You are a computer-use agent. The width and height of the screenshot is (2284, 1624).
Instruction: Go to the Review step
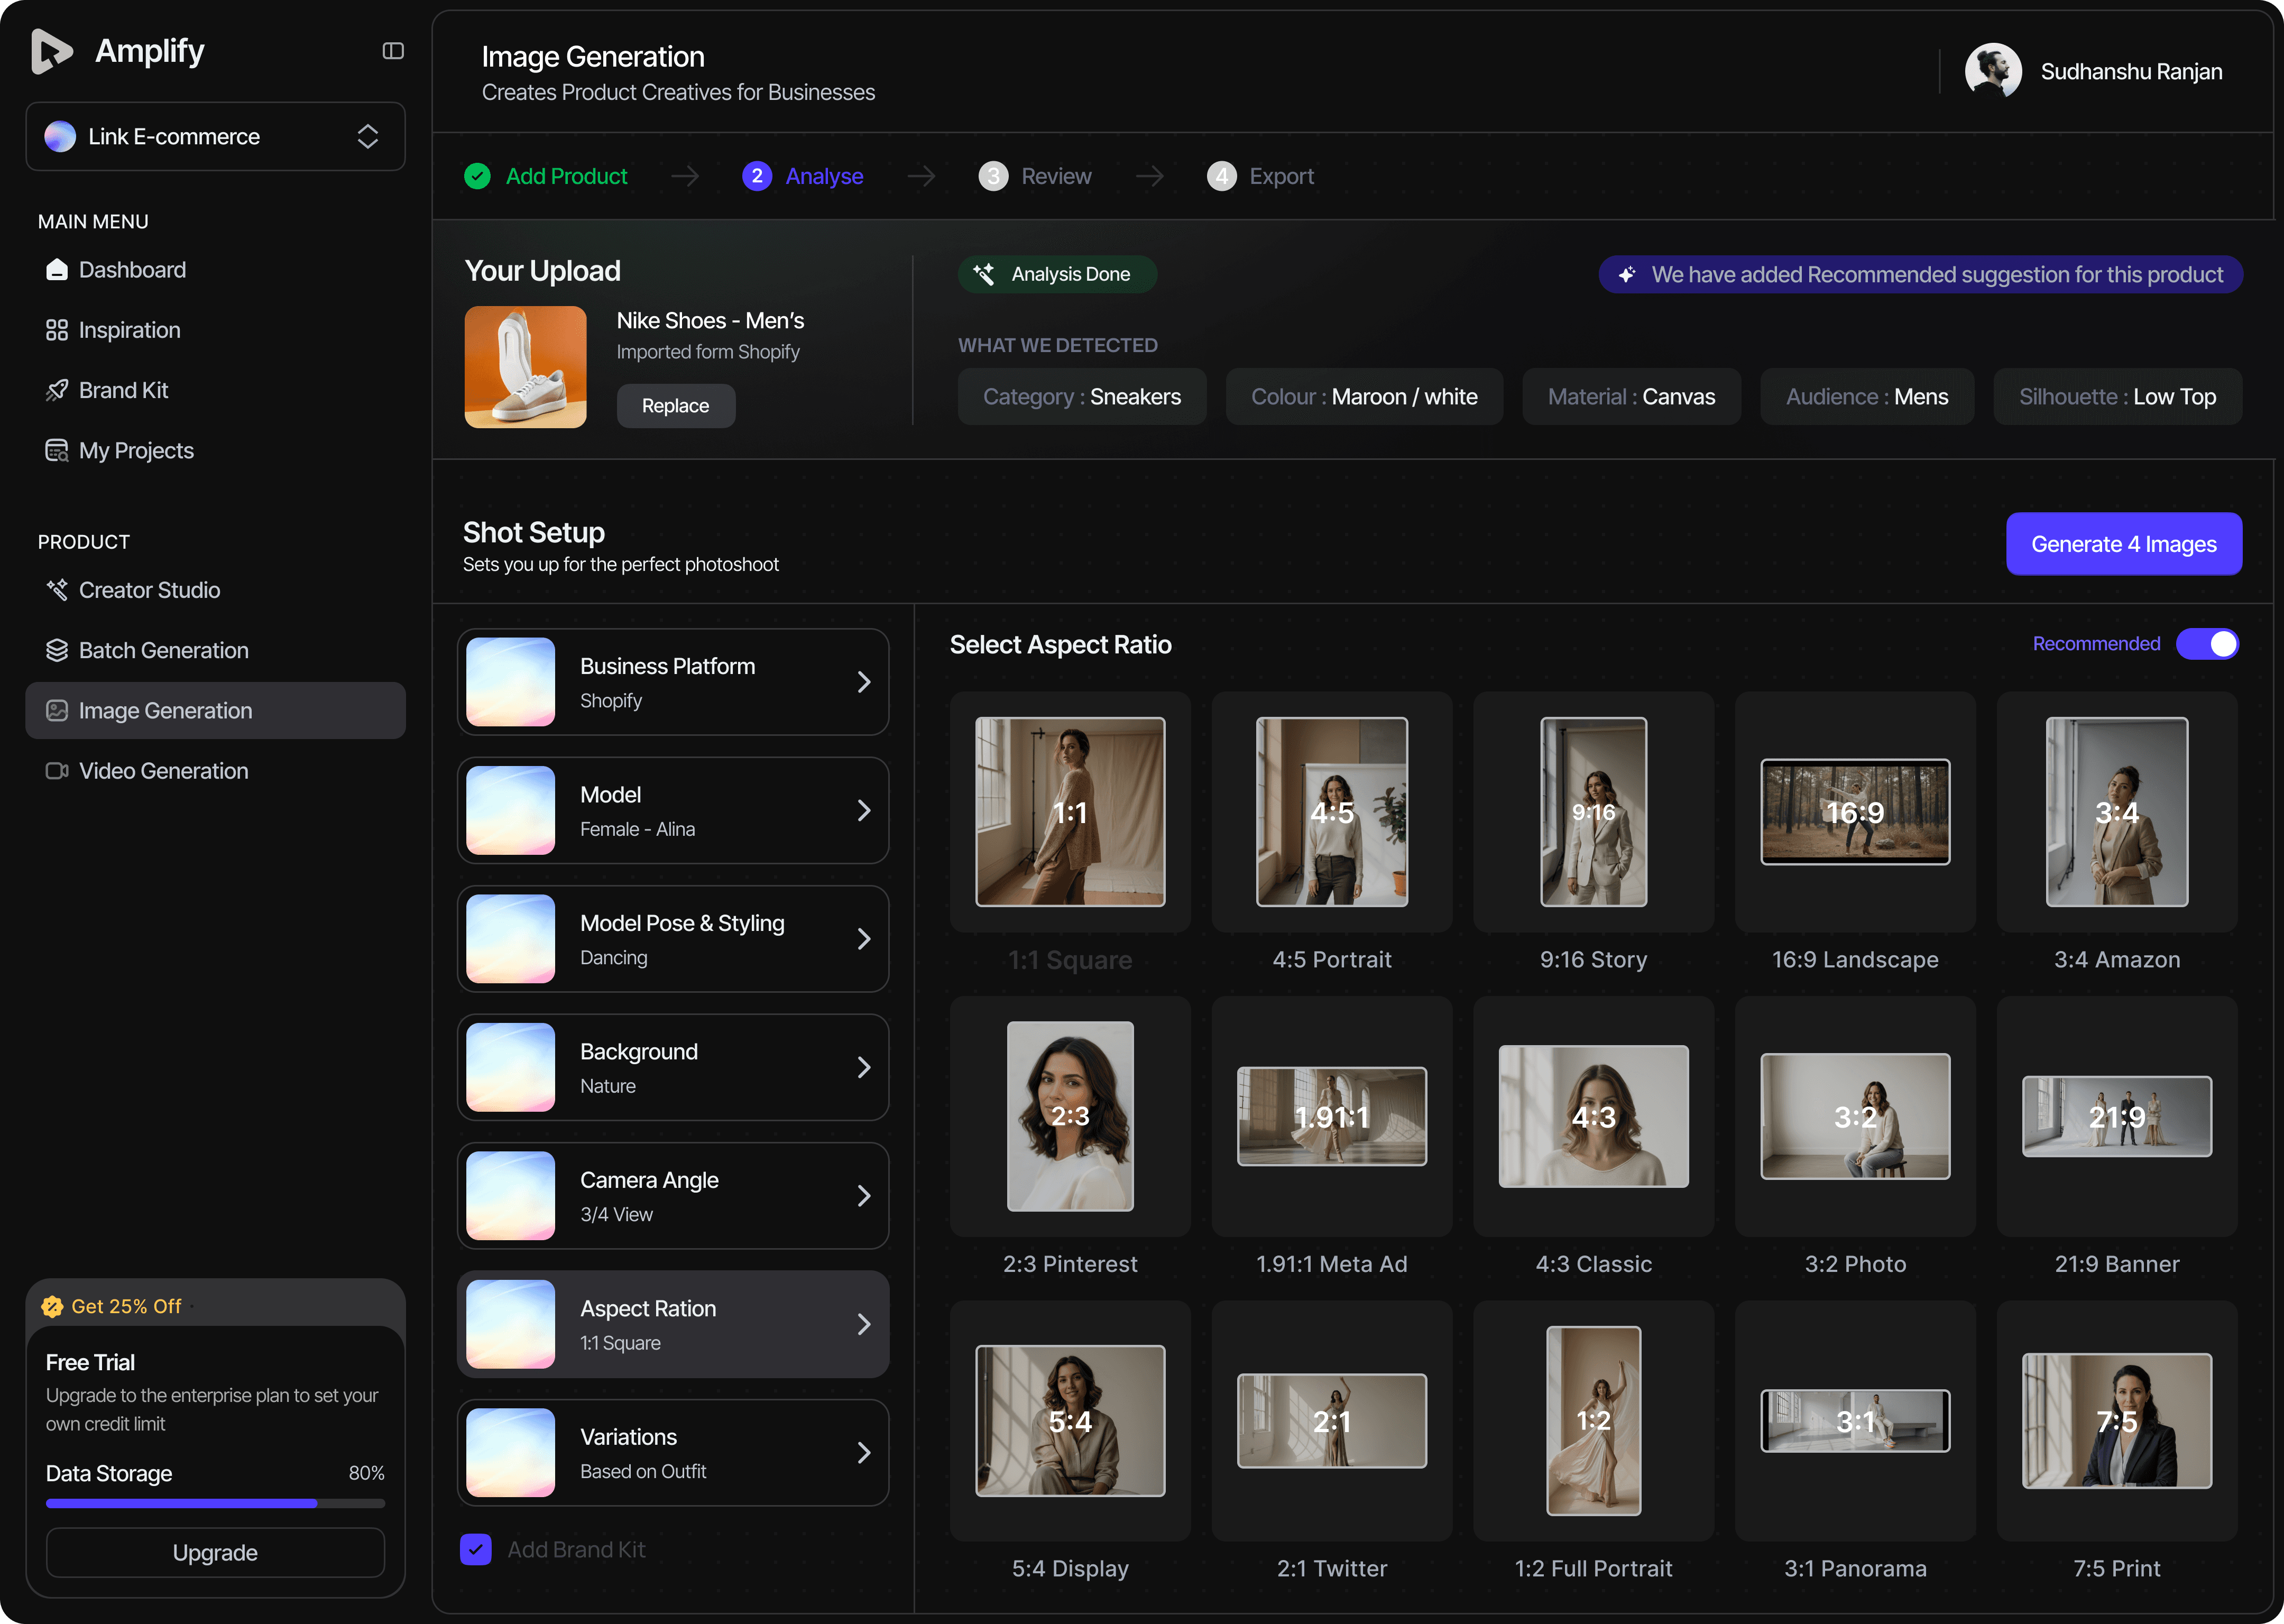[1035, 176]
